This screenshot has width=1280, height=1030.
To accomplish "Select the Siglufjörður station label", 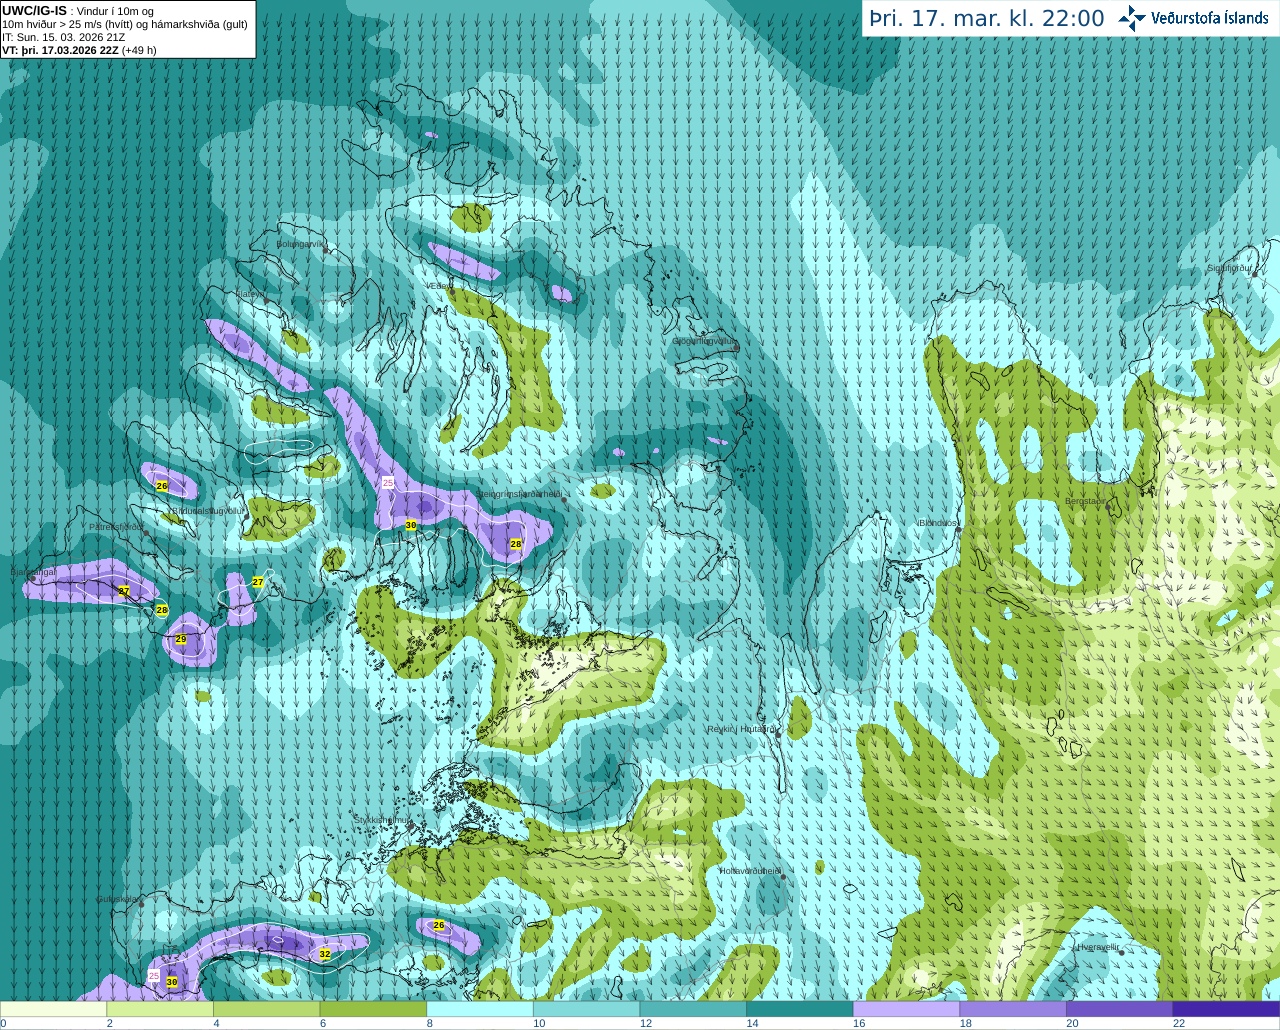I will point(1230,268).
